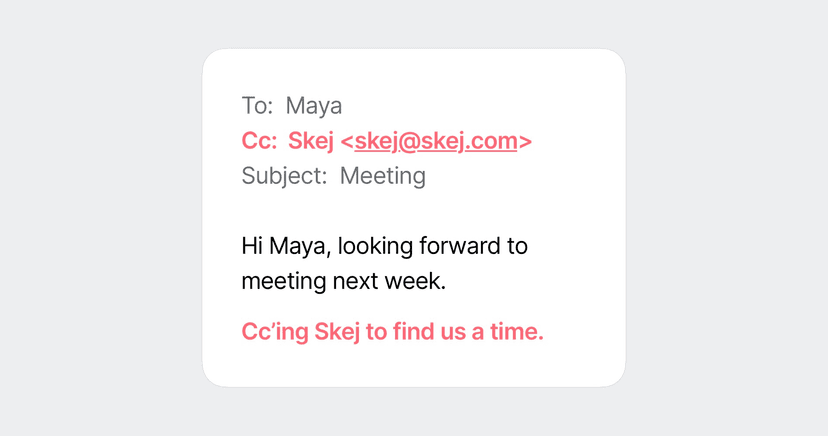Image resolution: width=828 pixels, height=436 pixels.
Task: Select recipient Maya in the To field
Action: 314,106
